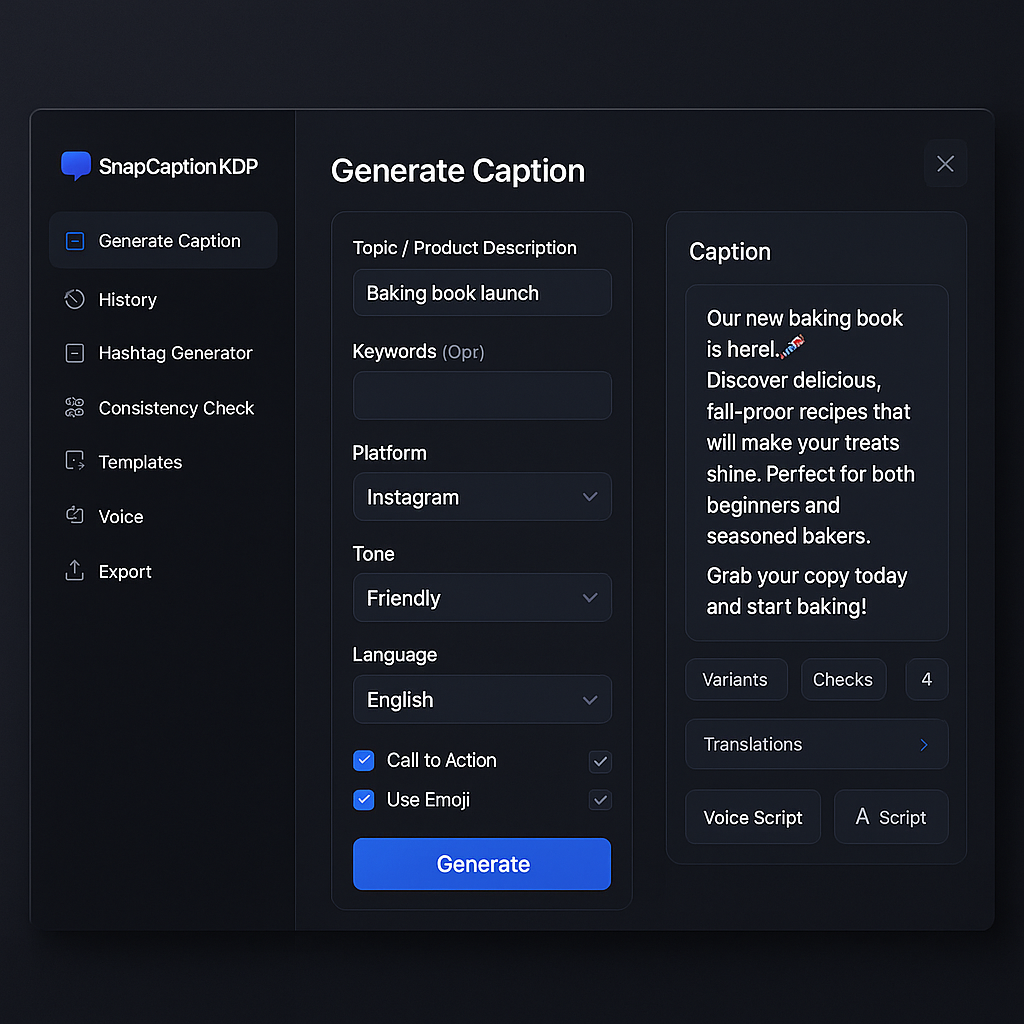Click the empty Keywords input field

(x=482, y=396)
